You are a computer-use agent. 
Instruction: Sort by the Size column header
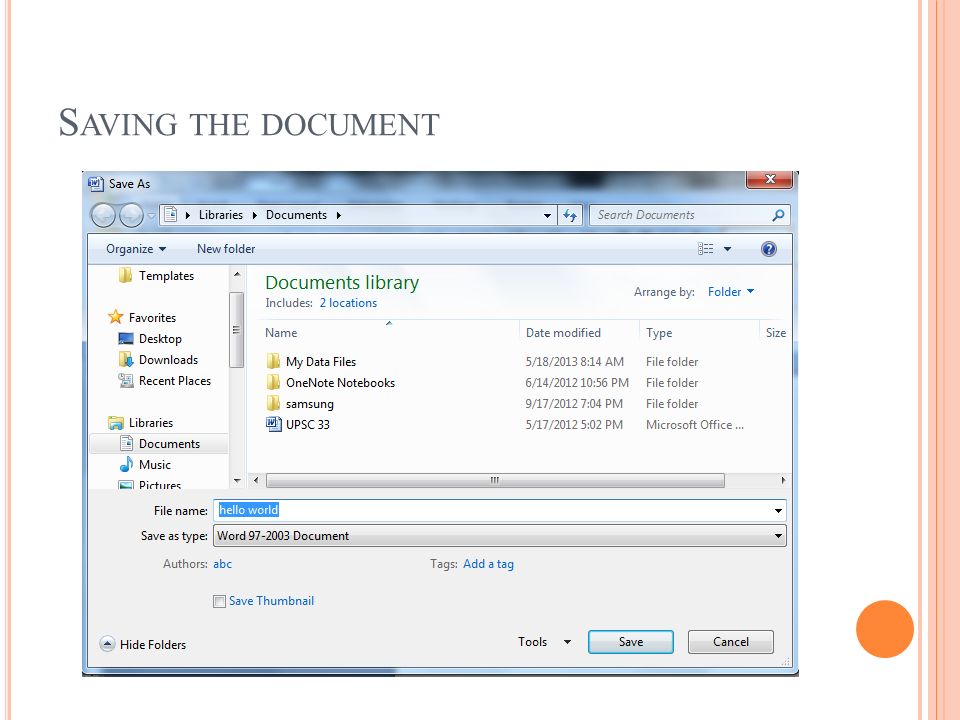775,332
